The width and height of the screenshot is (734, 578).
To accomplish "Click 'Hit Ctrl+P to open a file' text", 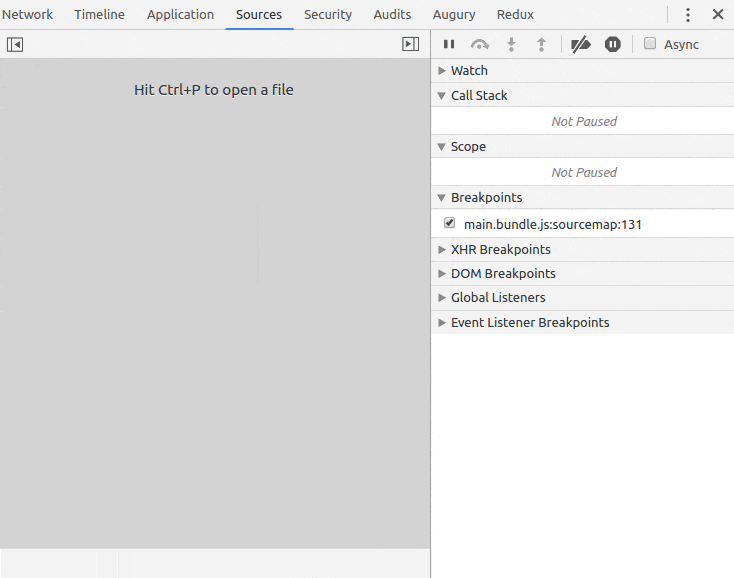I will point(214,90).
